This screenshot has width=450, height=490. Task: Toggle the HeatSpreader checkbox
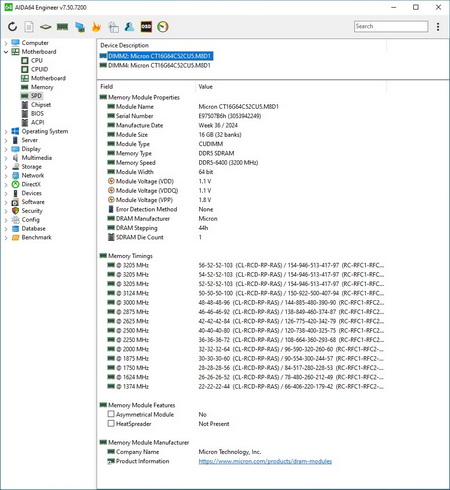[x=111, y=423]
